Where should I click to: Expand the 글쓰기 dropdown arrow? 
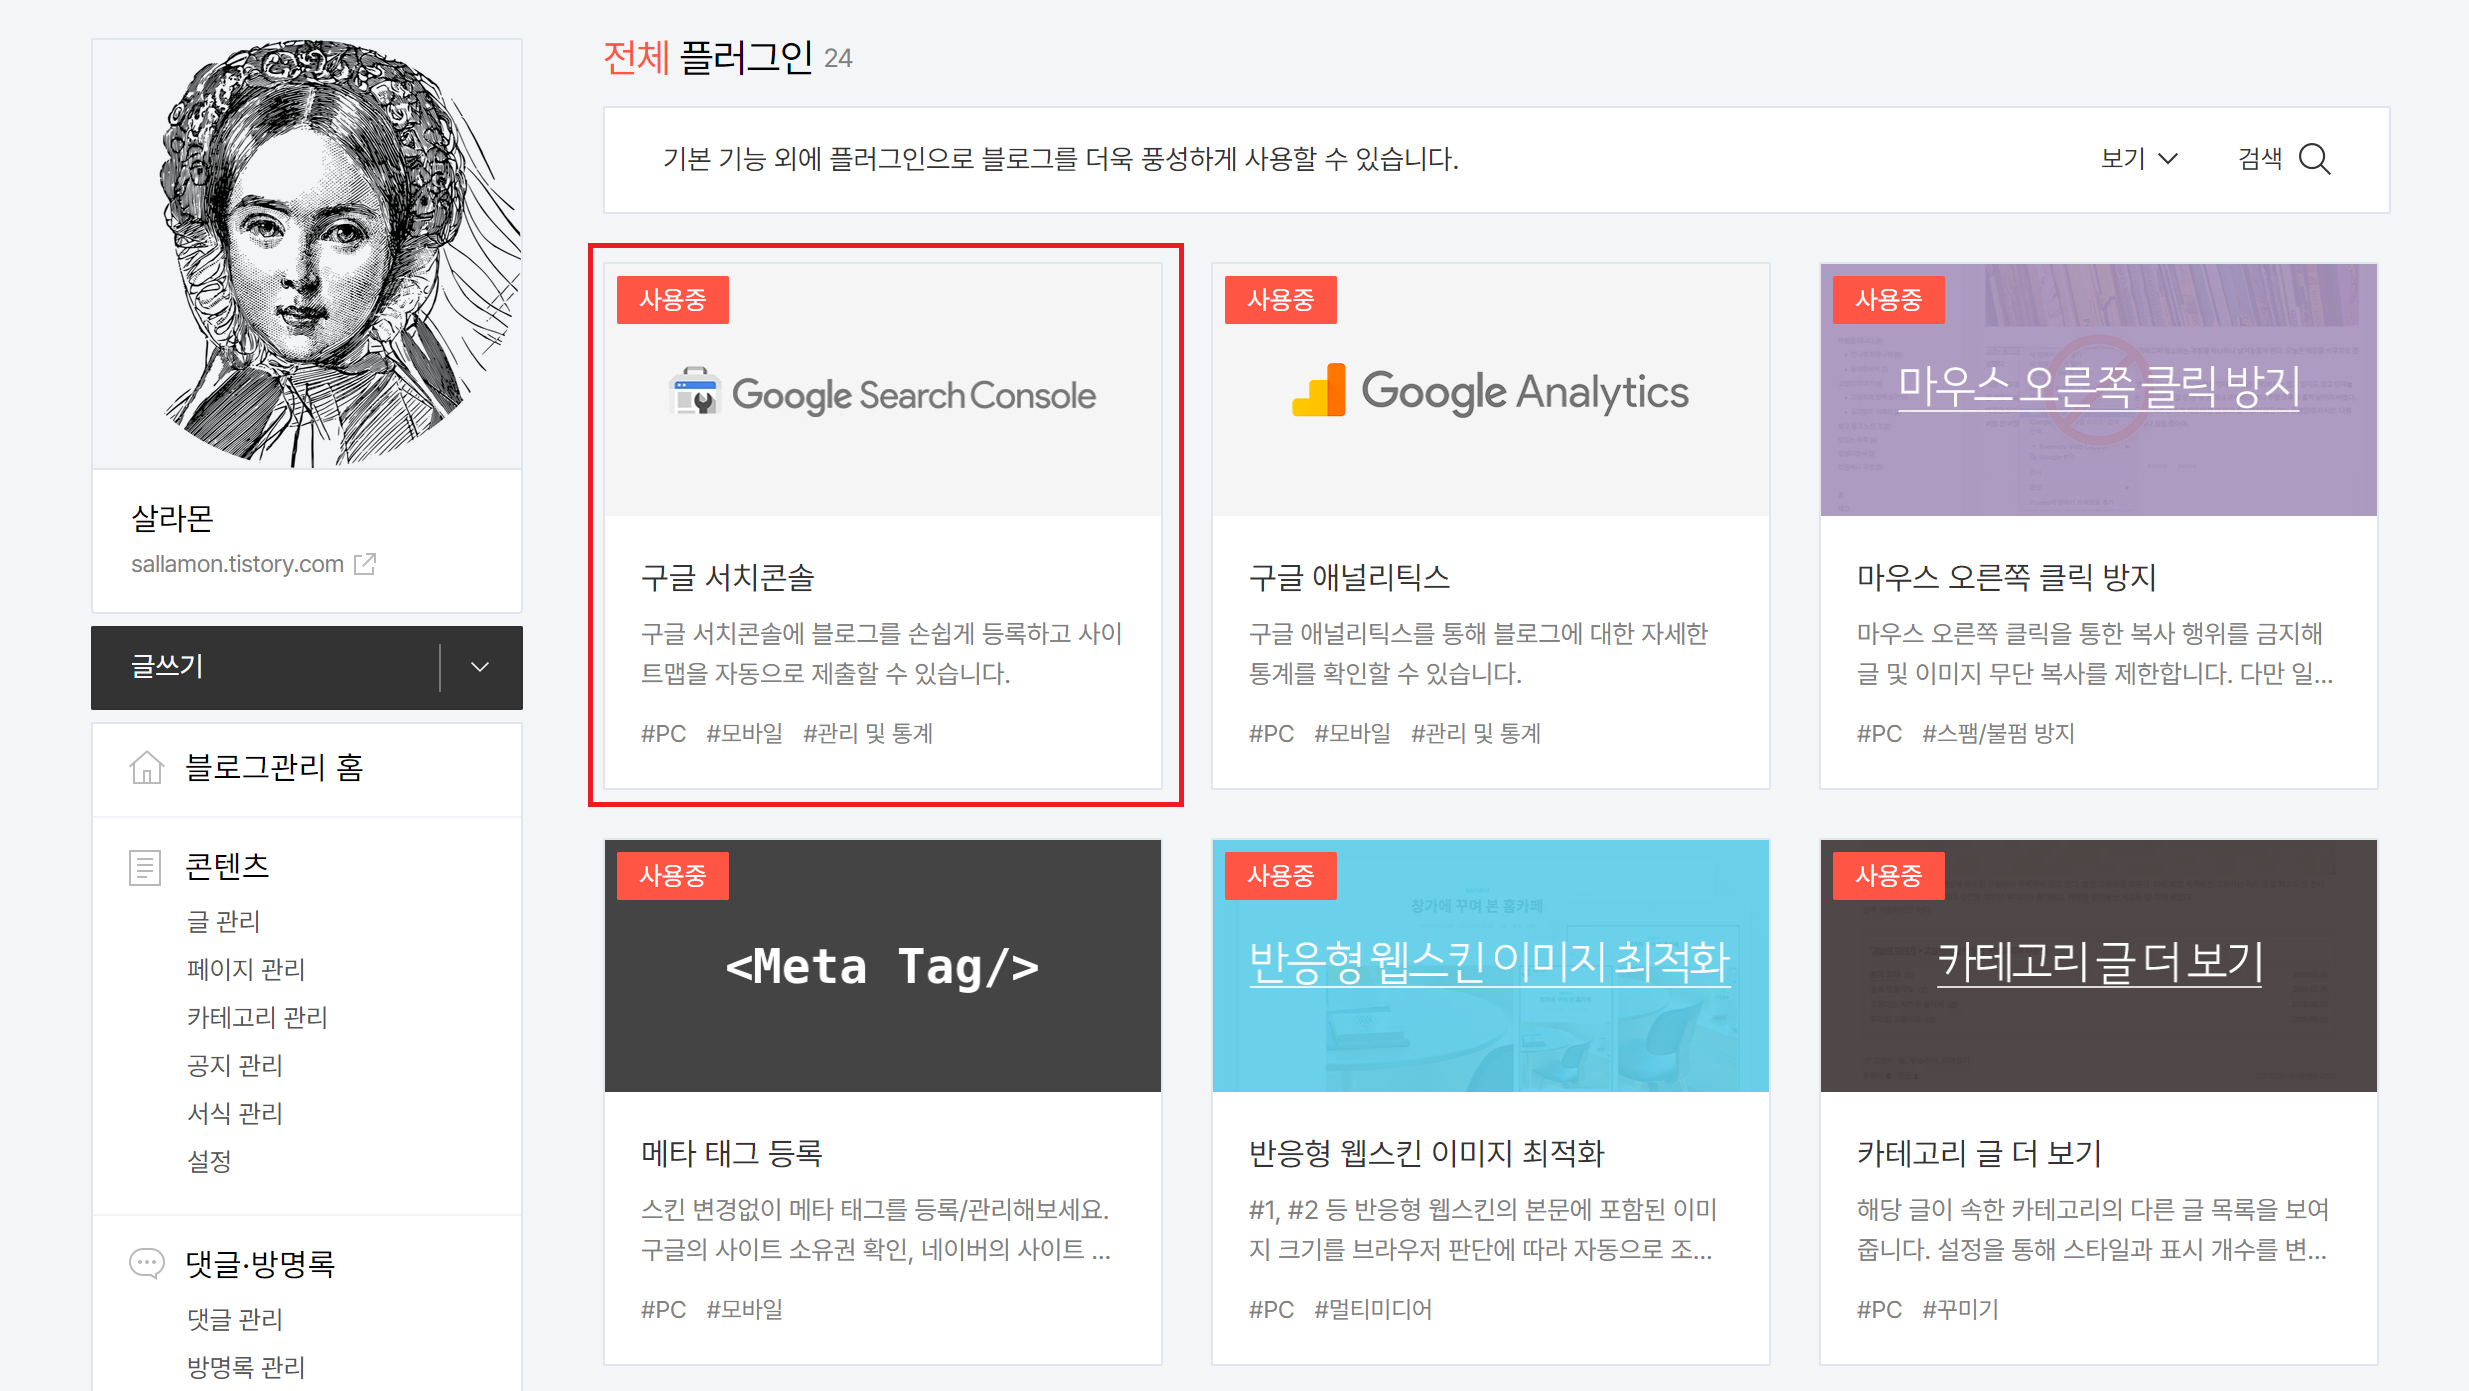coord(480,667)
